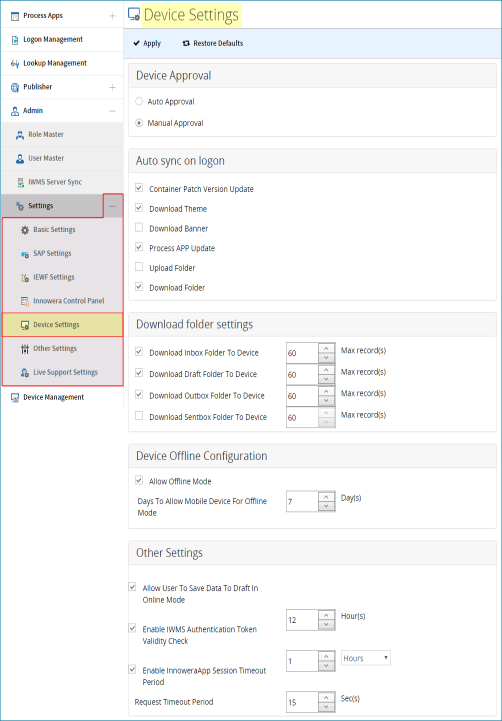Toggle the Allow Offline Mode checkbox
The image size is (502, 721).
pos(139,481)
